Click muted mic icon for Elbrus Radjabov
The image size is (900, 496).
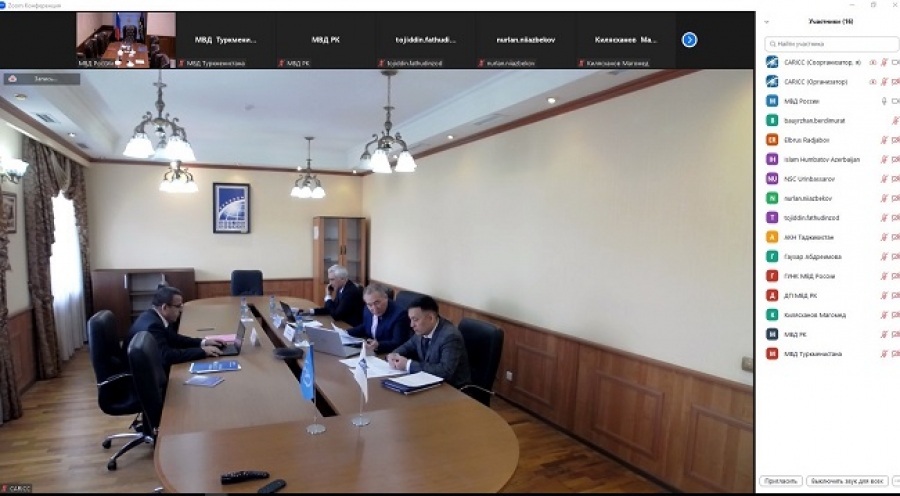click(884, 140)
